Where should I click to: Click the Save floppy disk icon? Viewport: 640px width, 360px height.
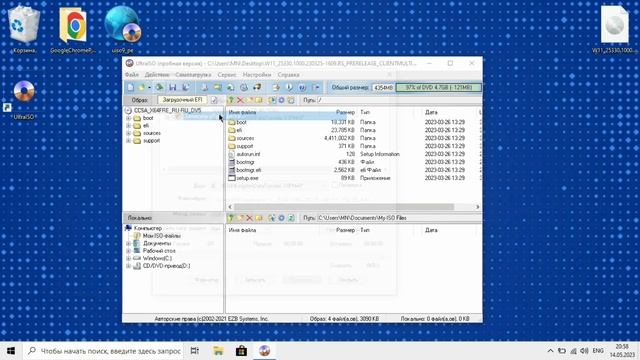[x=173, y=87]
